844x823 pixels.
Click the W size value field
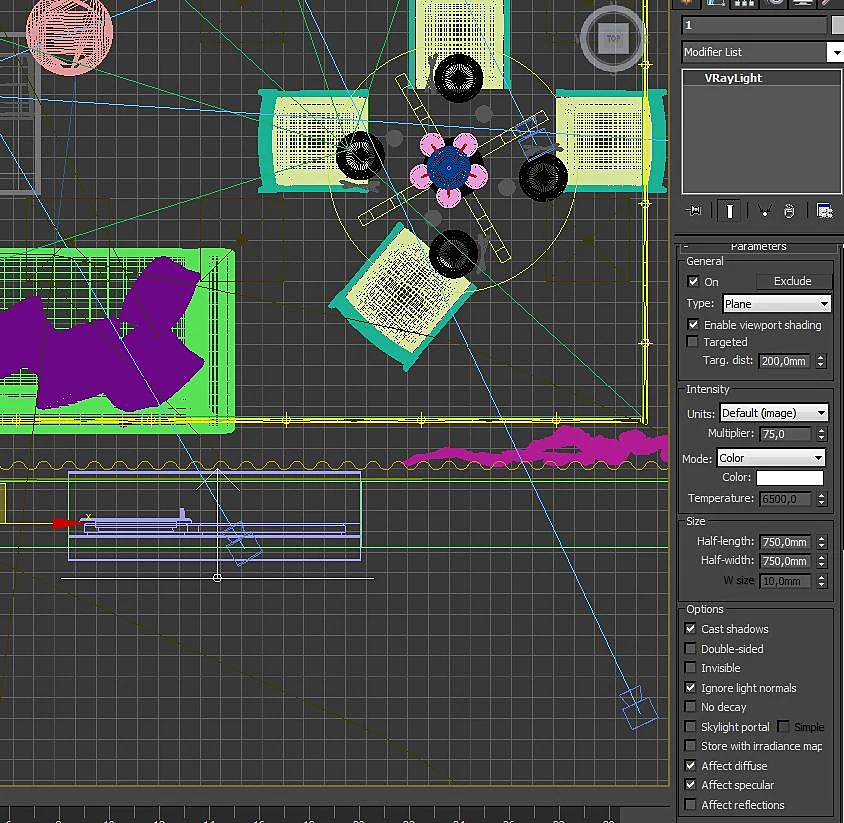[785, 581]
